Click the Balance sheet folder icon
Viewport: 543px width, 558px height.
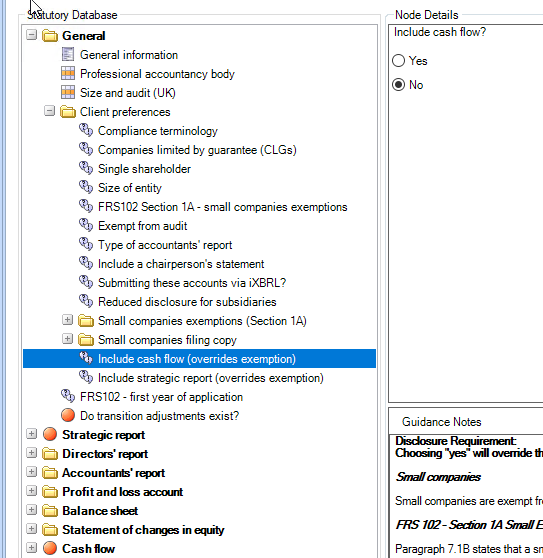pos(50,511)
